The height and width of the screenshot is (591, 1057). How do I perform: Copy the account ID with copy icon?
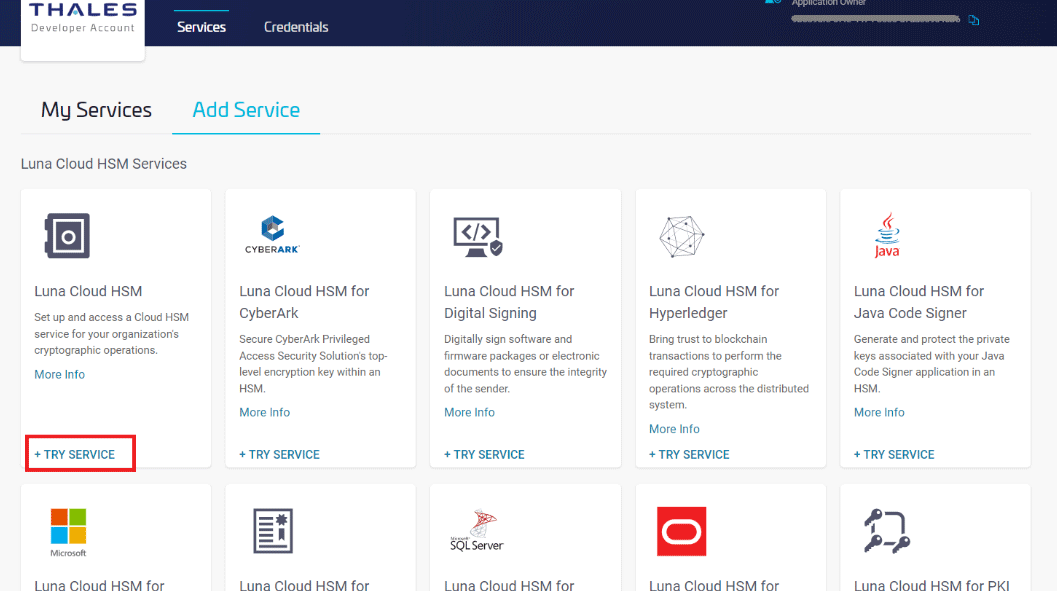click(x=974, y=20)
